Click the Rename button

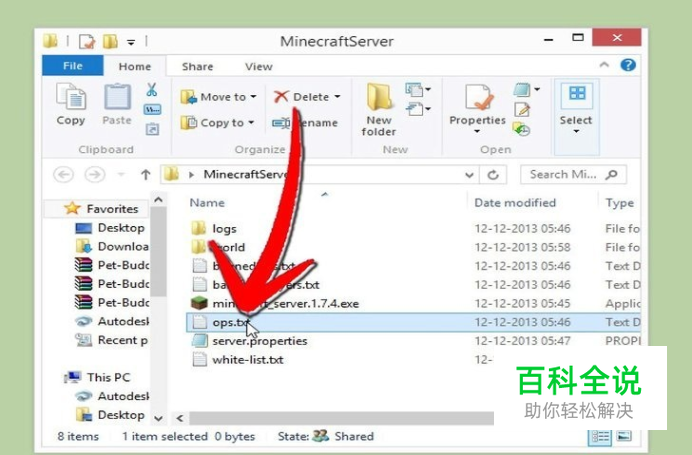point(305,123)
